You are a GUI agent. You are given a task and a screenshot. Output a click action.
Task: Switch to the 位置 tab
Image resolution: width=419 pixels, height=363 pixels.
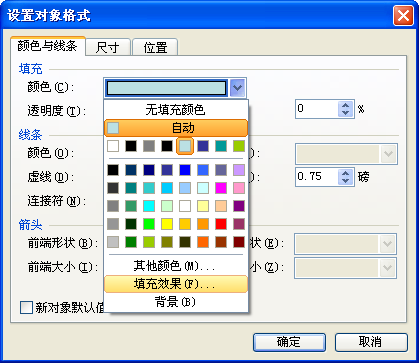coord(155,47)
